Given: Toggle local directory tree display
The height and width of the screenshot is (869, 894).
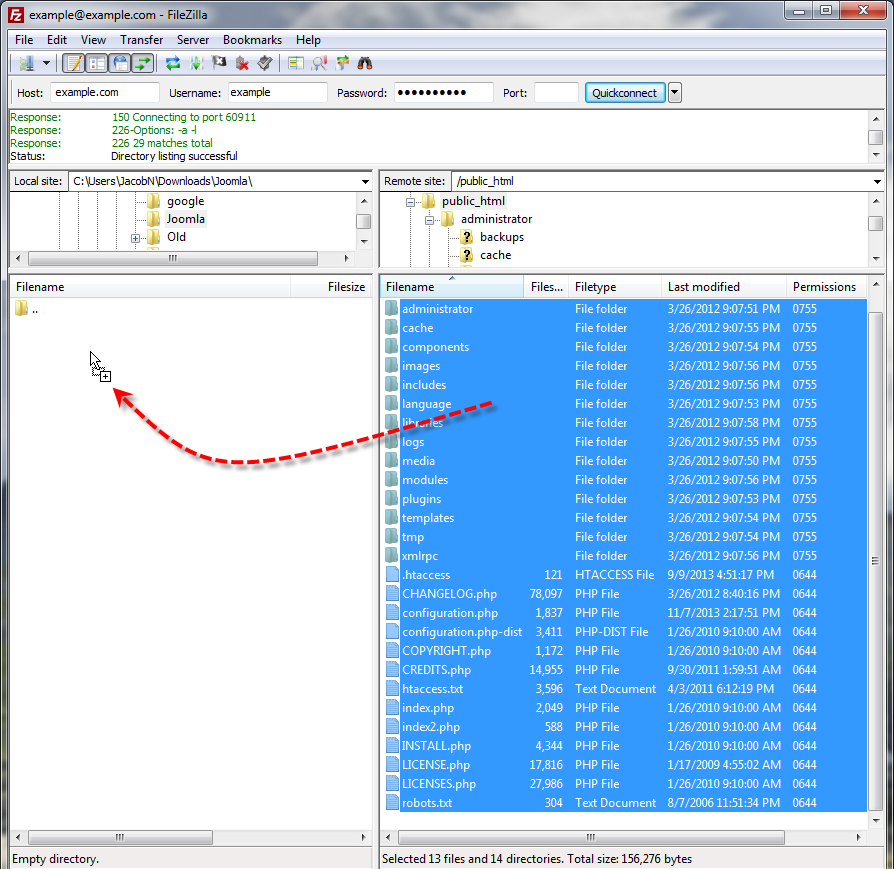Looking at the screenshot, I should coord(96,63).
